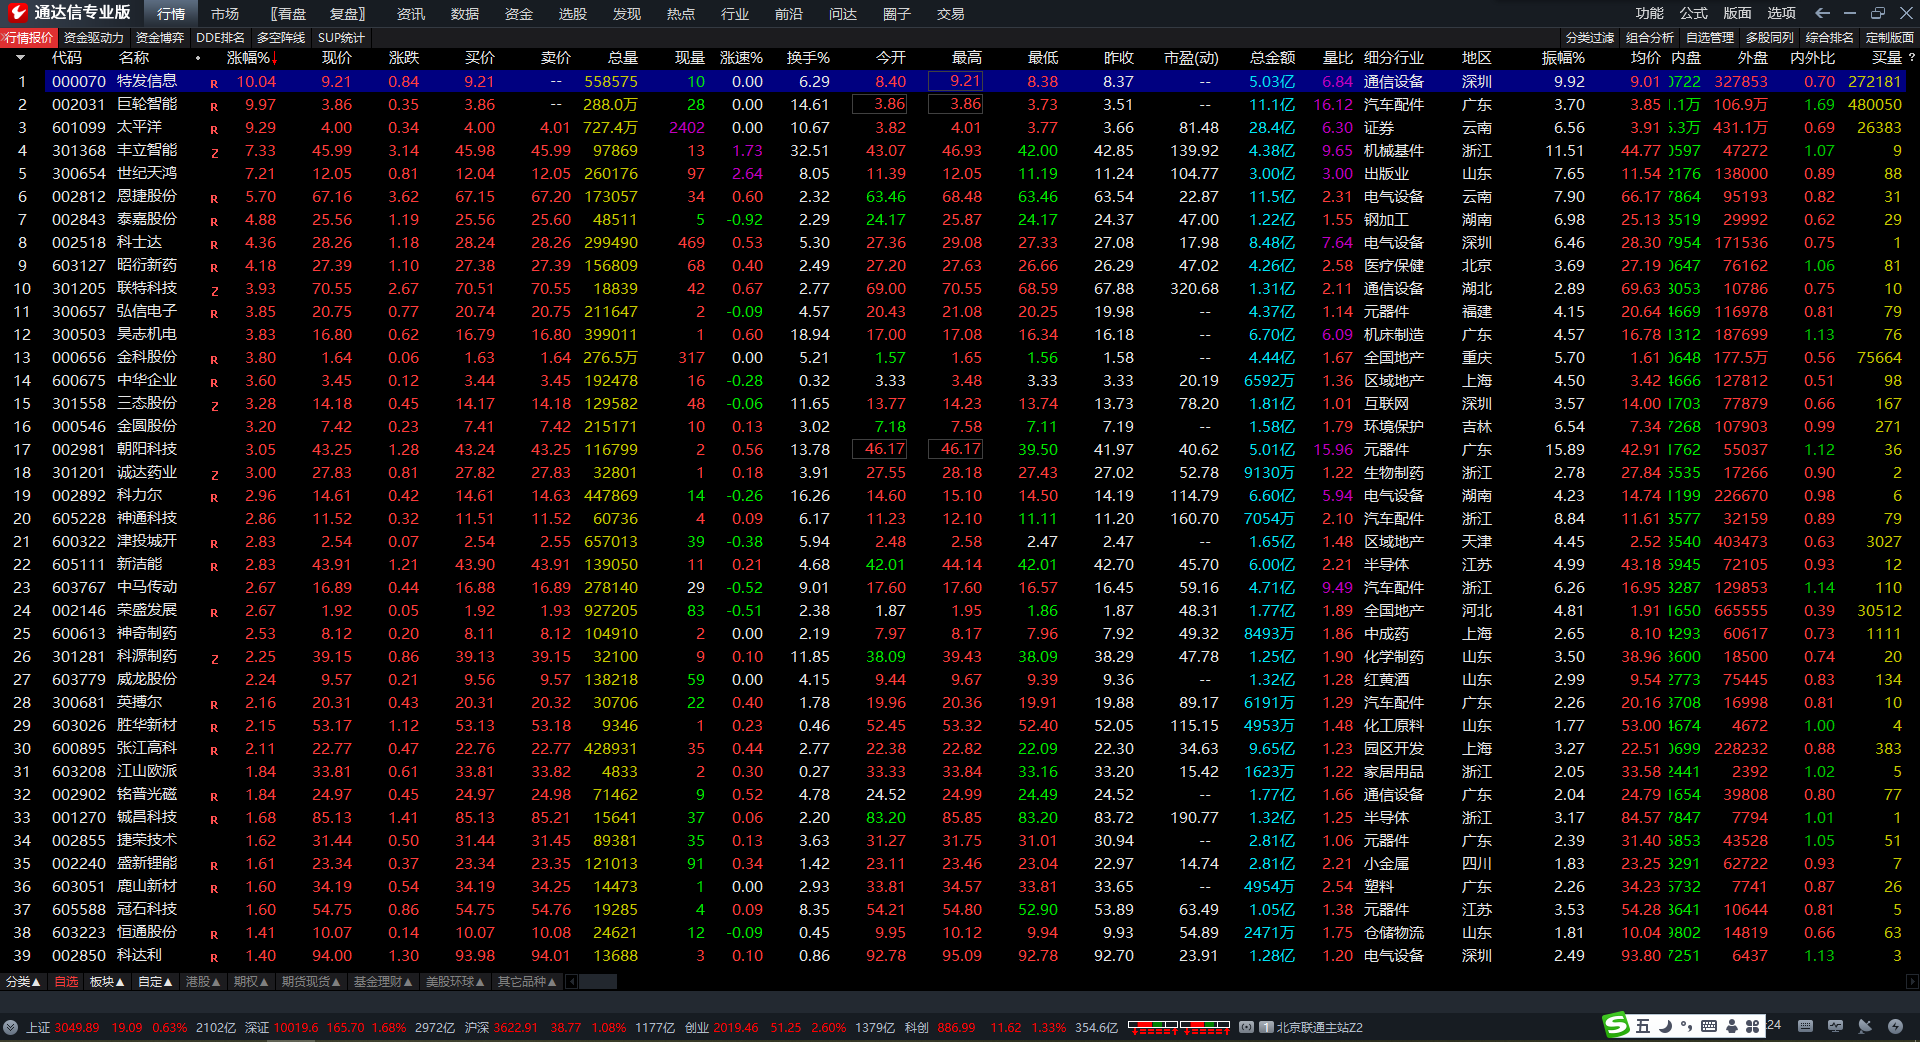This screenshot has width=1920, height=1042.
Task: Select the 太平洋 stock row
Action: pyautogui.click(x=955, y=127)
